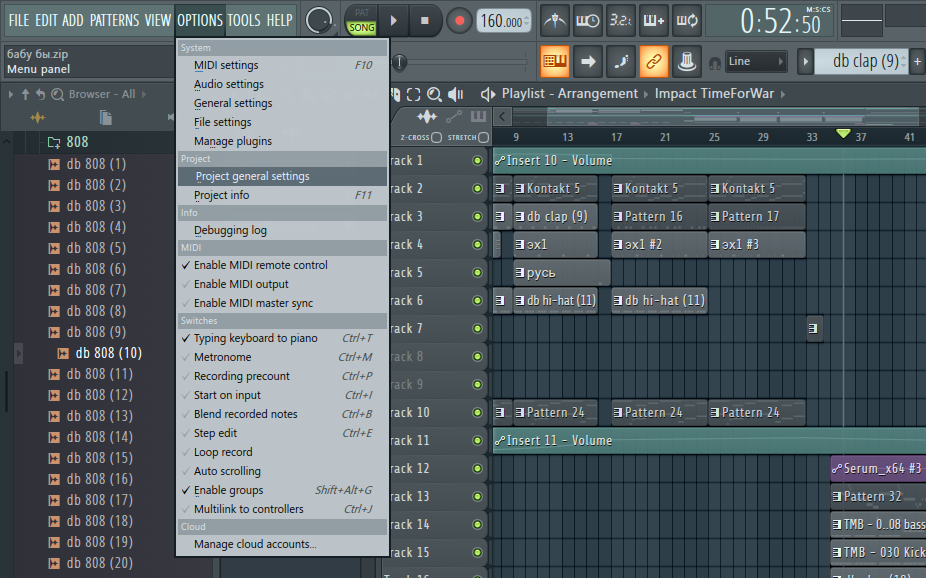This screenshot has width=926, height=578.
Task: Click the arrow auto-scroll toolbar icon
Action: tap(588, 61)
